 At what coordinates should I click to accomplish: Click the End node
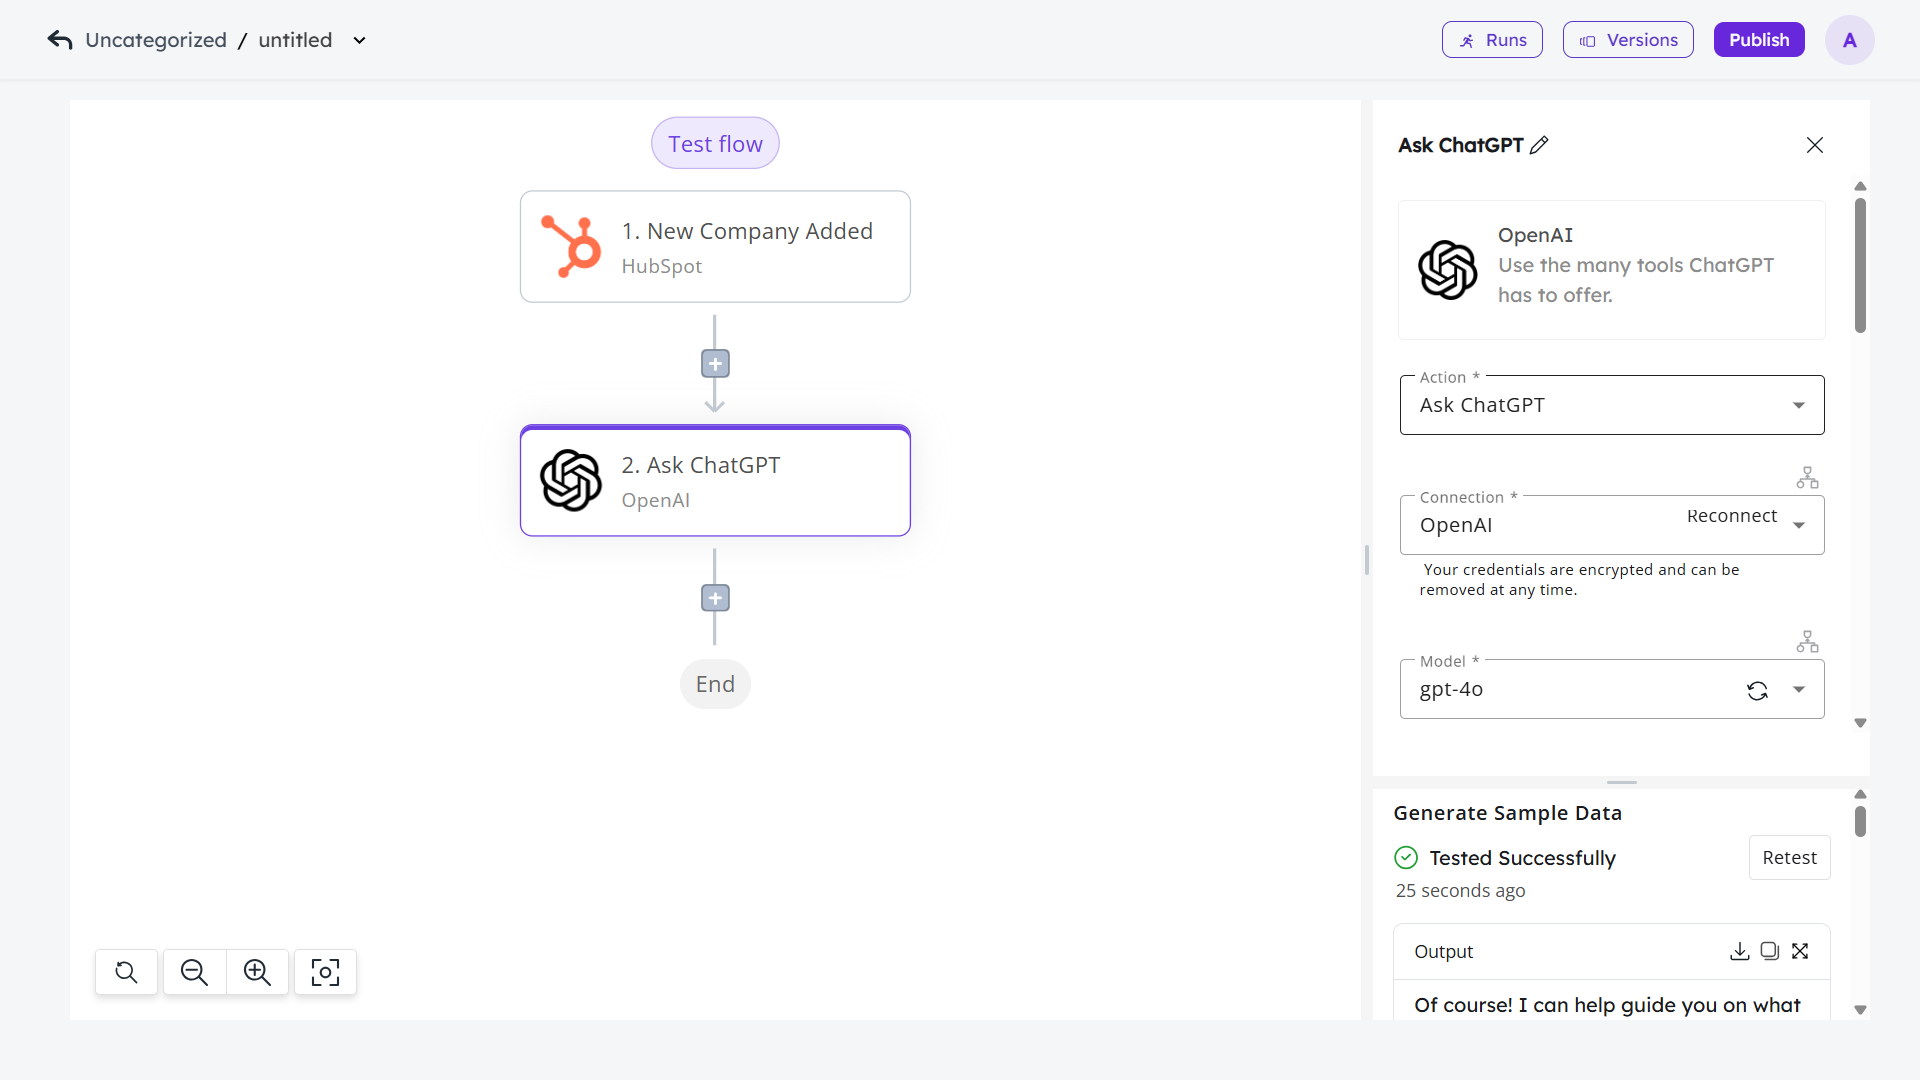(715, 684)
